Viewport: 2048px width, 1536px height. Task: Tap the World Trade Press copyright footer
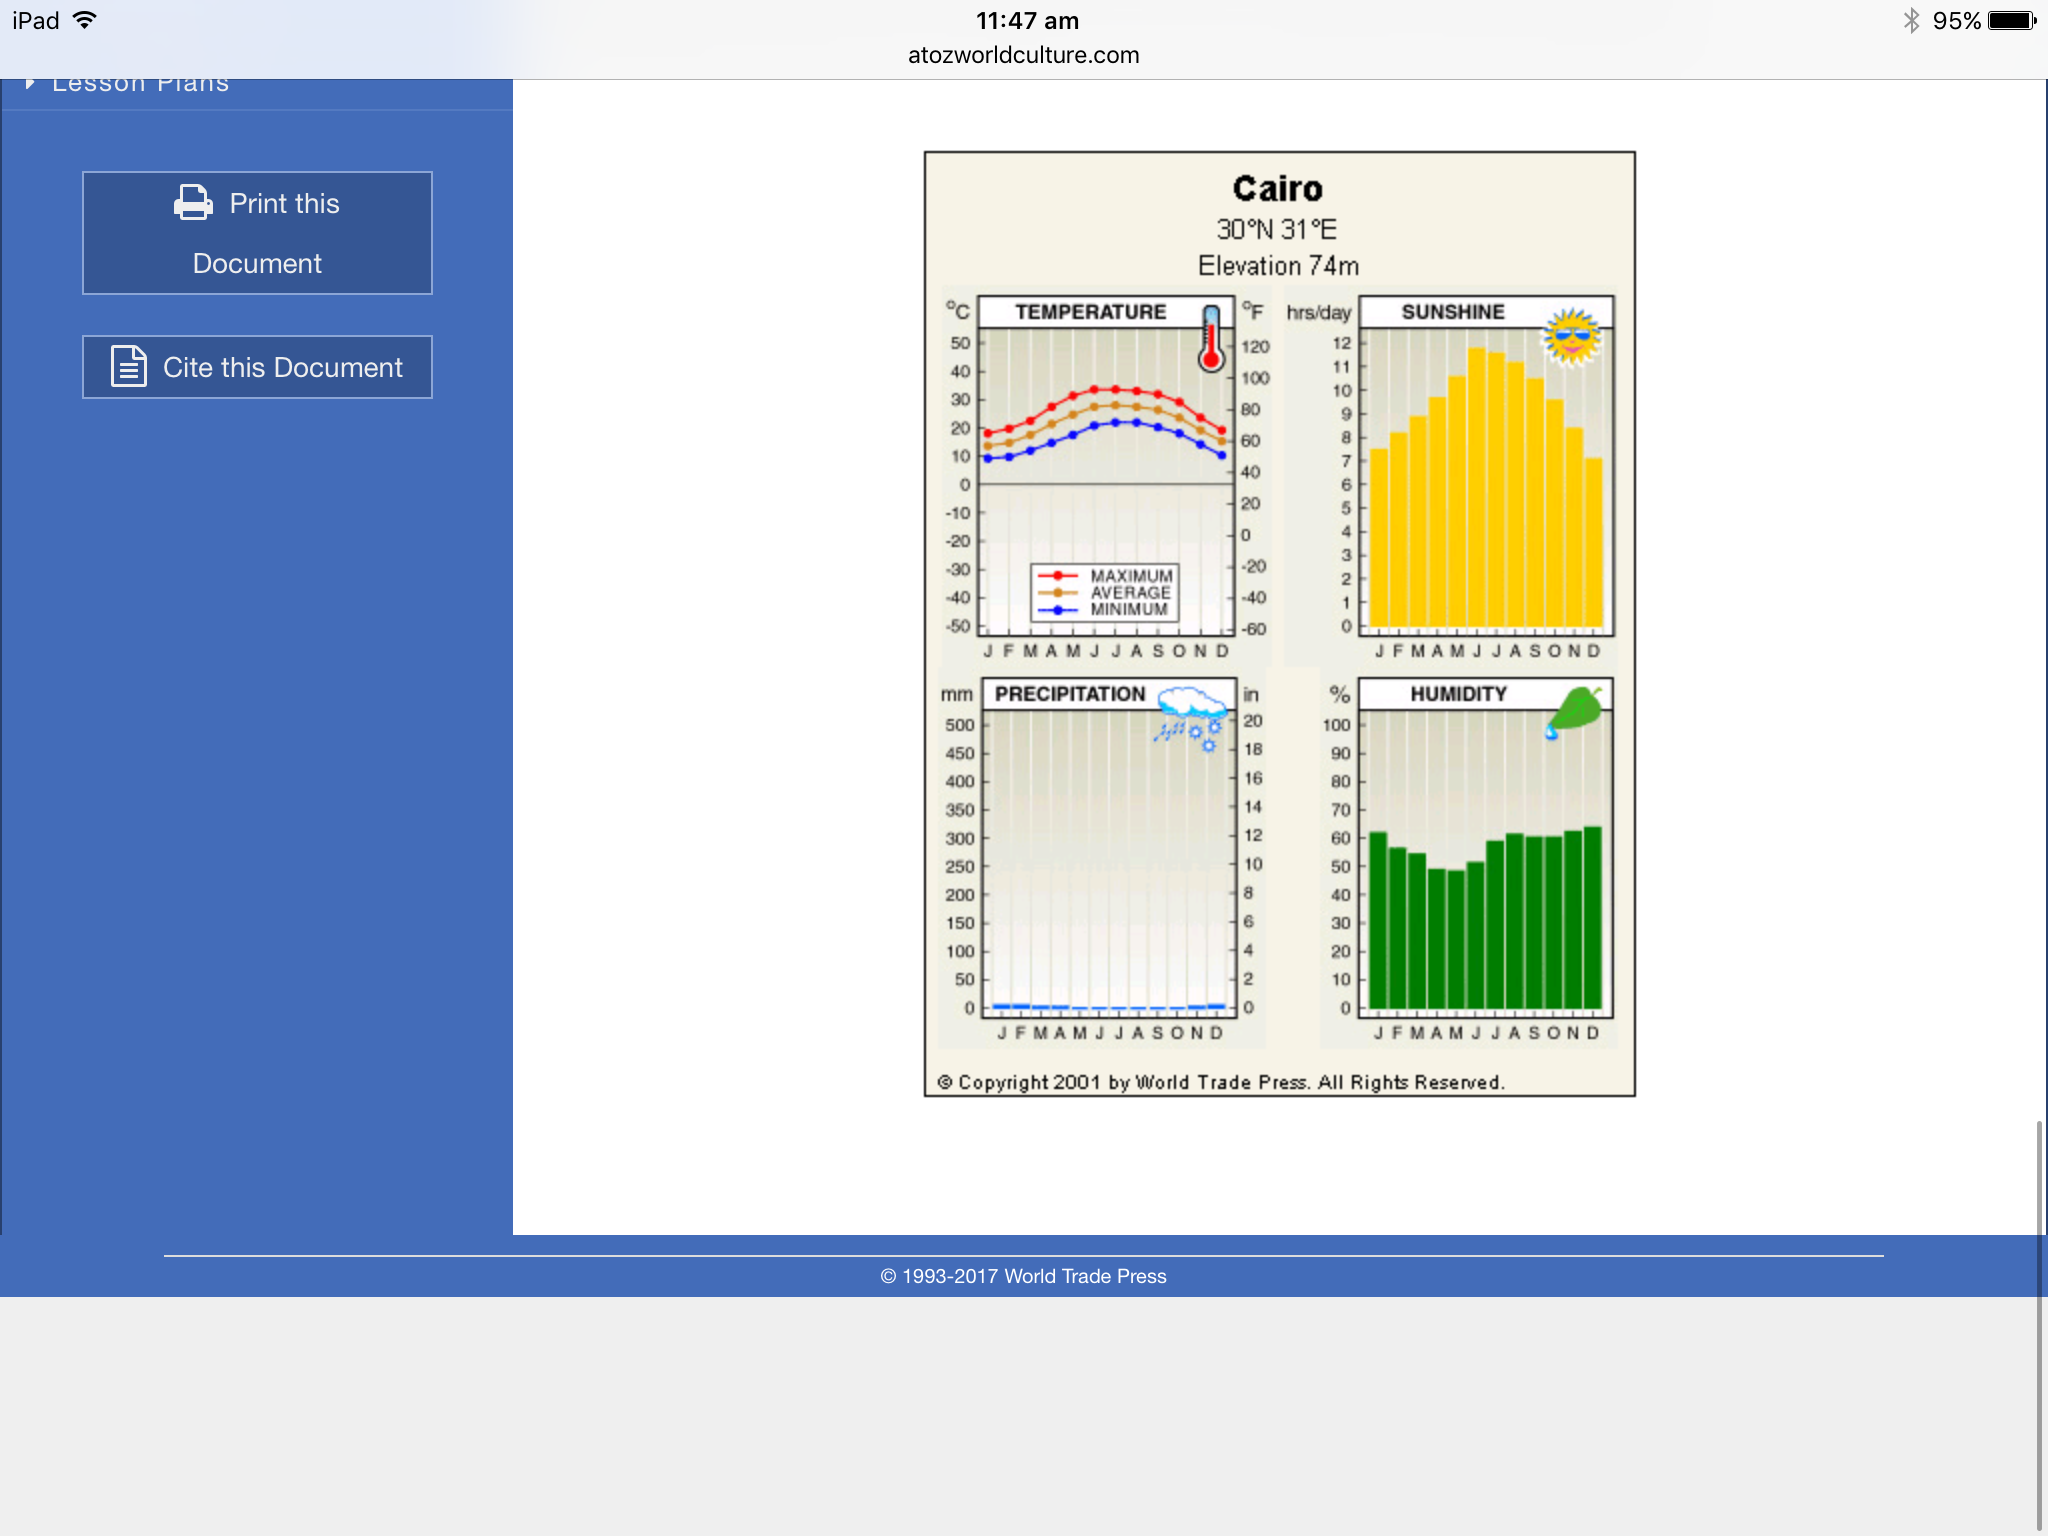point(1023,1276)
